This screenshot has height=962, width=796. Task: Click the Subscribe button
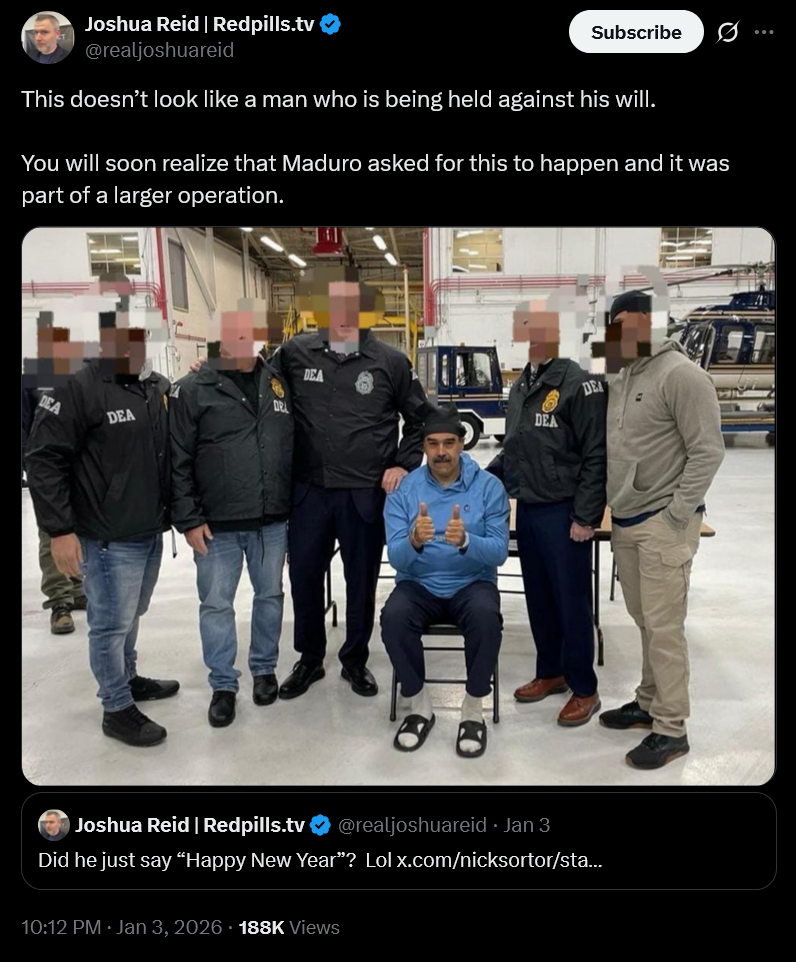pos(636,32)
